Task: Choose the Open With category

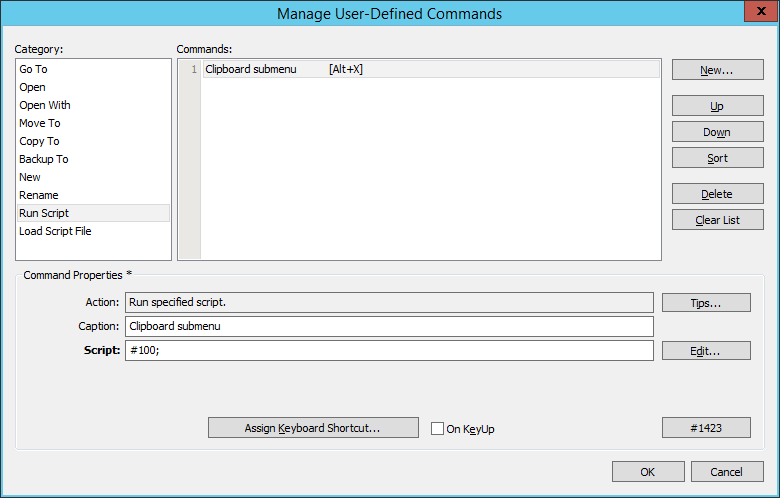Action: click(45, 105)
